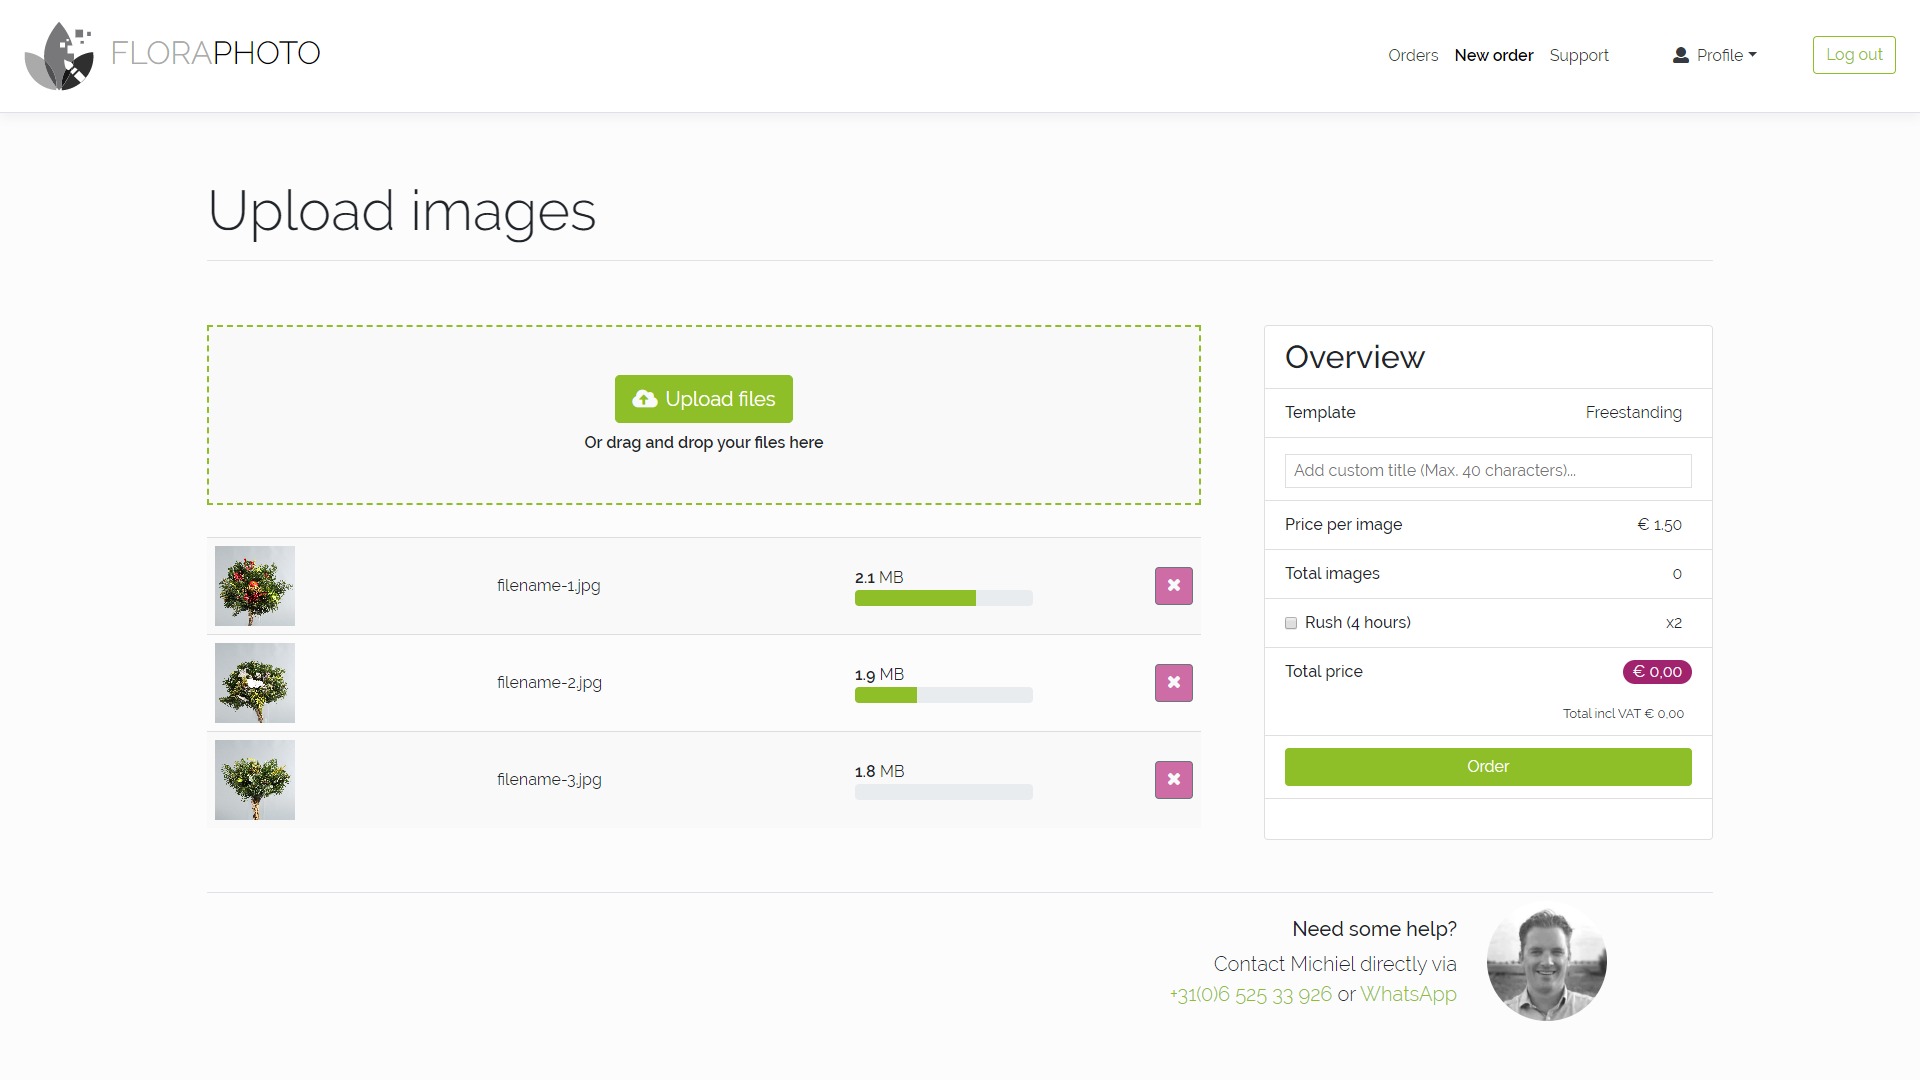Click the filename-1.jpg upload progress bar
The height and width of the screenshot is (1080, 1920).
pos(943,597)
